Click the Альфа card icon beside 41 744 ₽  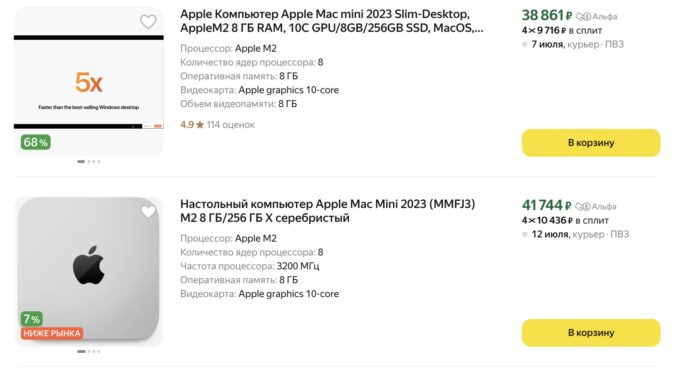coord(583,206)
